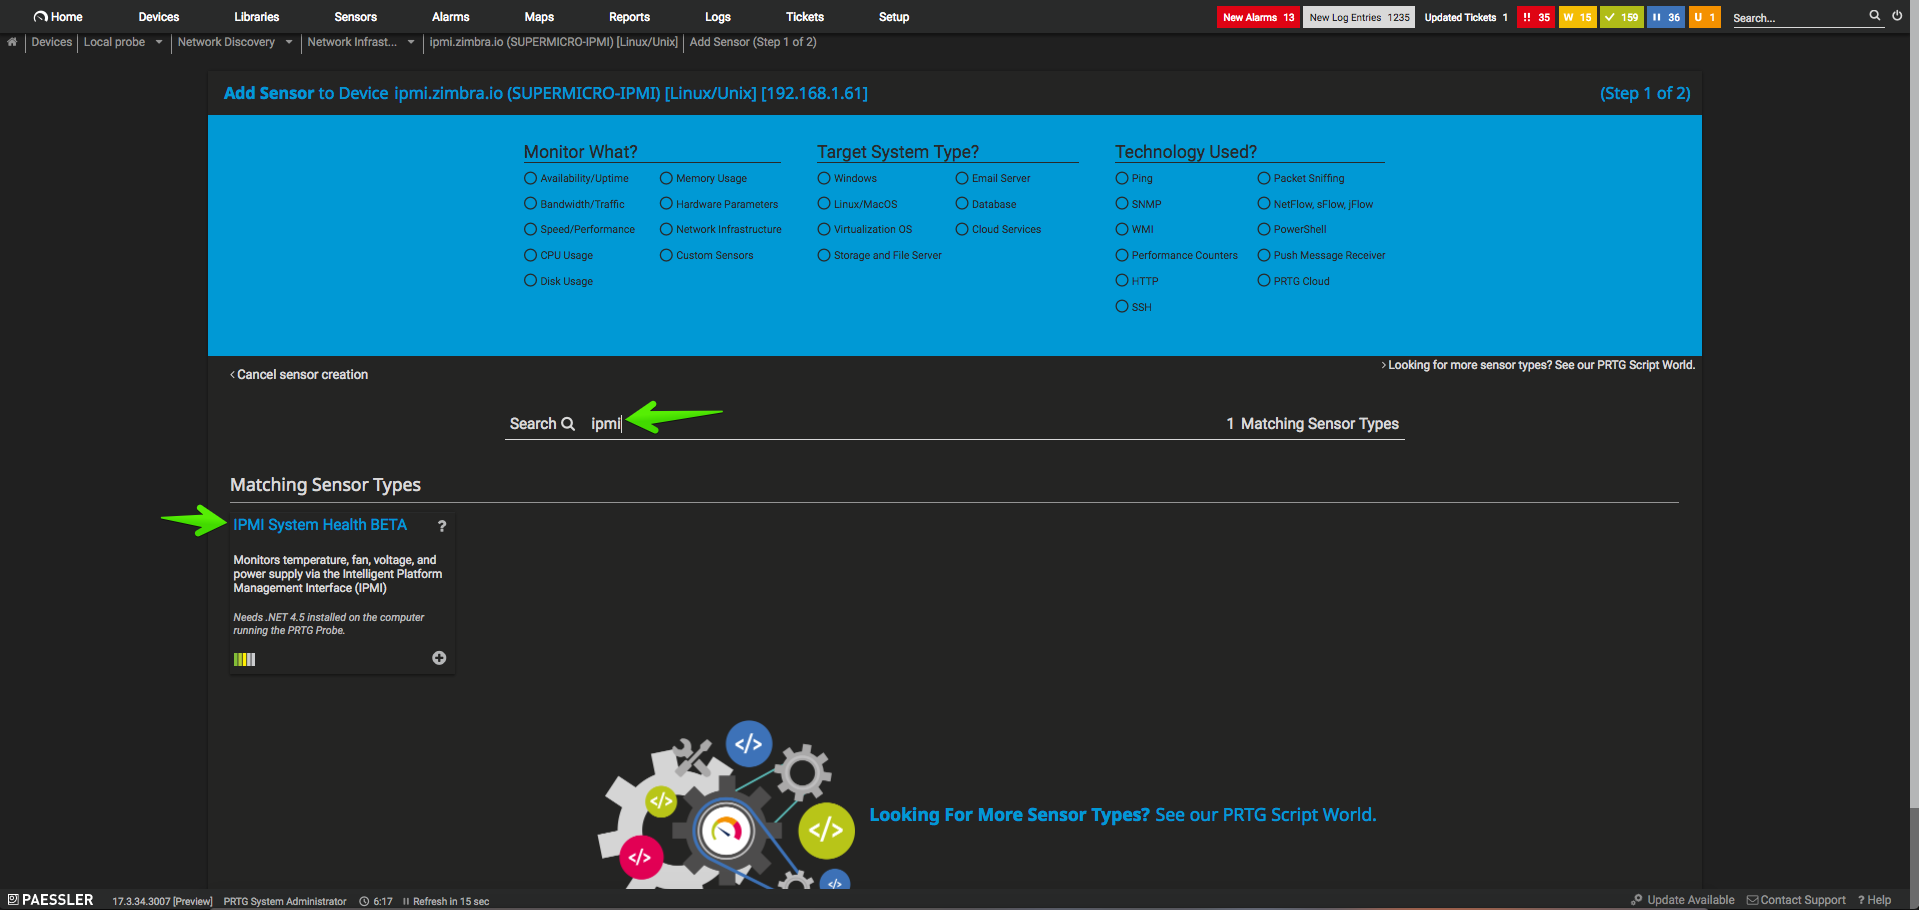
Task: Select the Cloud Services radio button
Action: coord(962,229)
